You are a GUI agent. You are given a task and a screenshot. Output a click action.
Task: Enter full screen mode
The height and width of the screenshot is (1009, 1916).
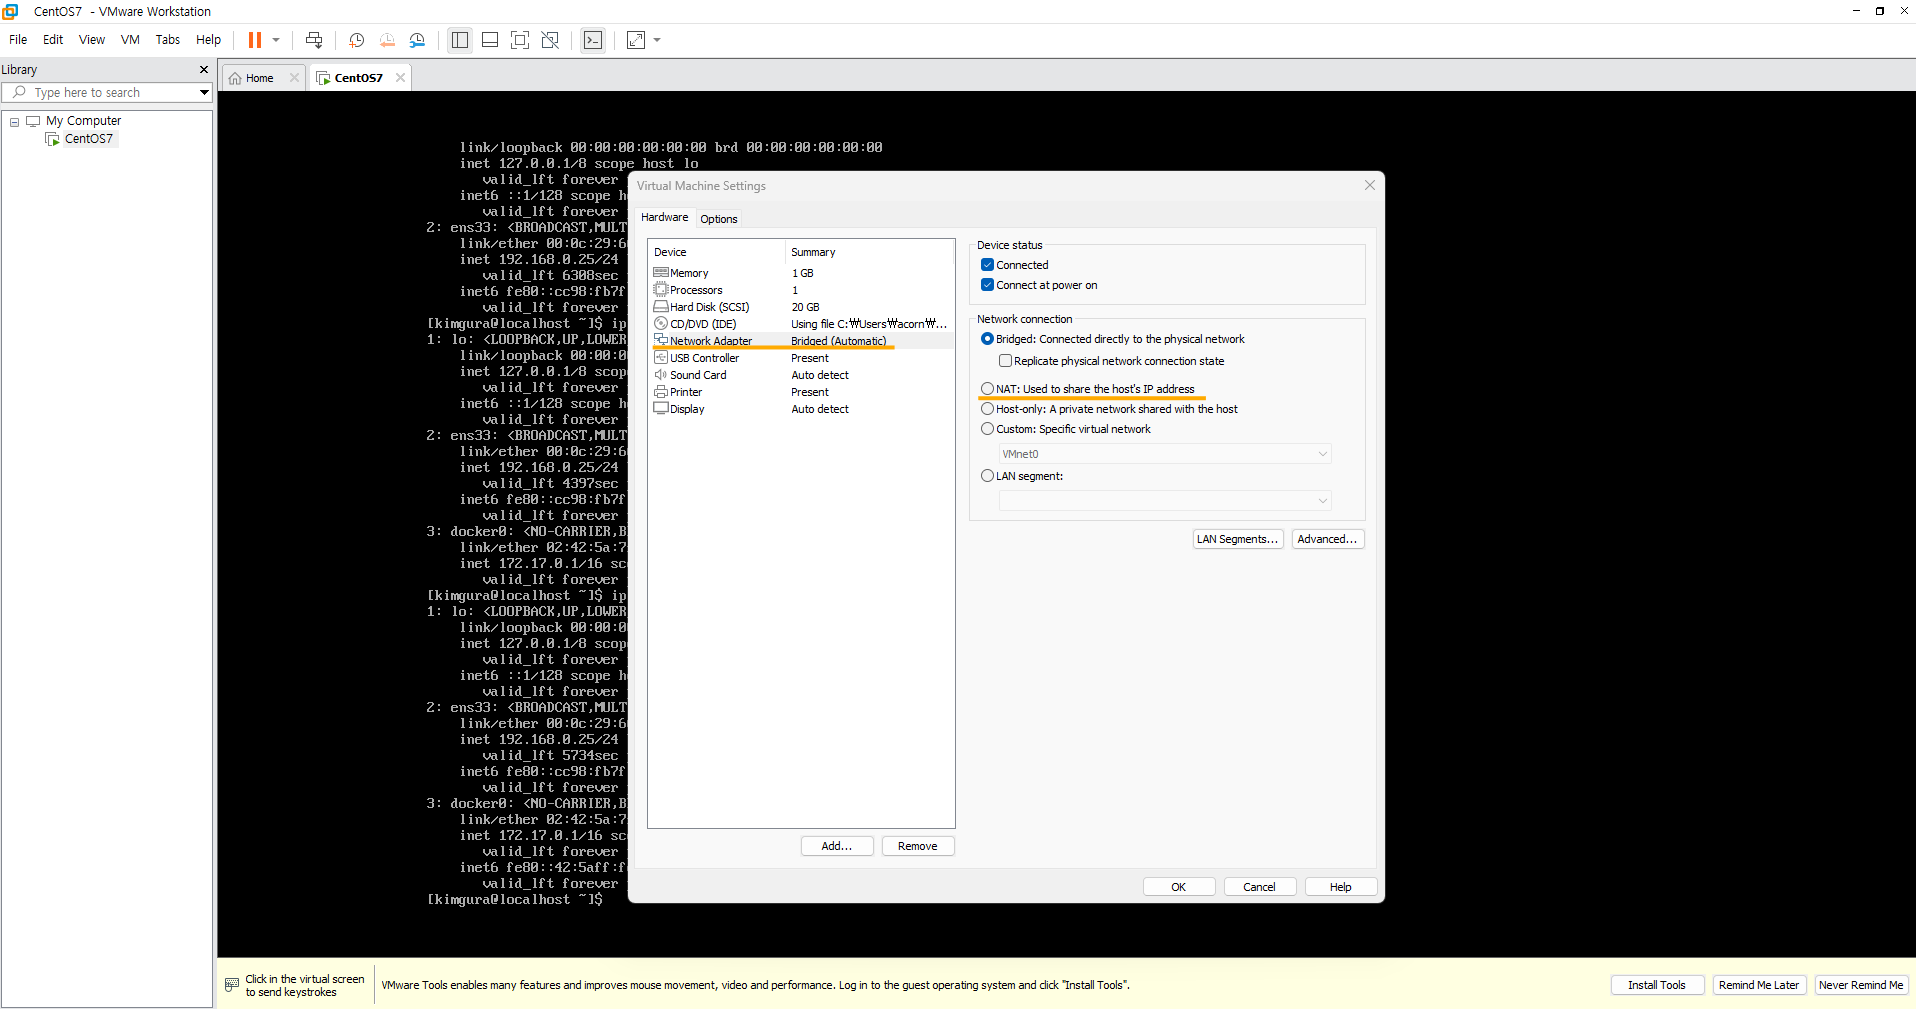(x=519, y=40)
